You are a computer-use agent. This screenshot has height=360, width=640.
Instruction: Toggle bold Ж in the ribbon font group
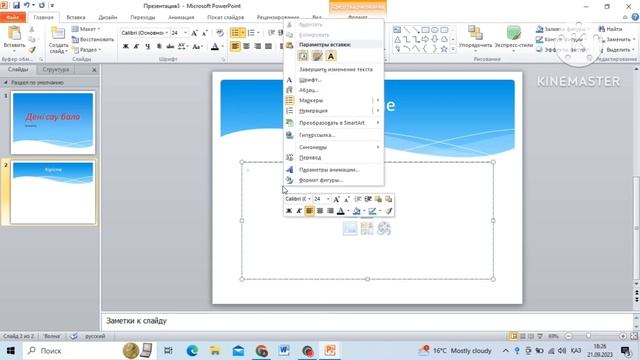pyautogui.click(x=126, y=47)
